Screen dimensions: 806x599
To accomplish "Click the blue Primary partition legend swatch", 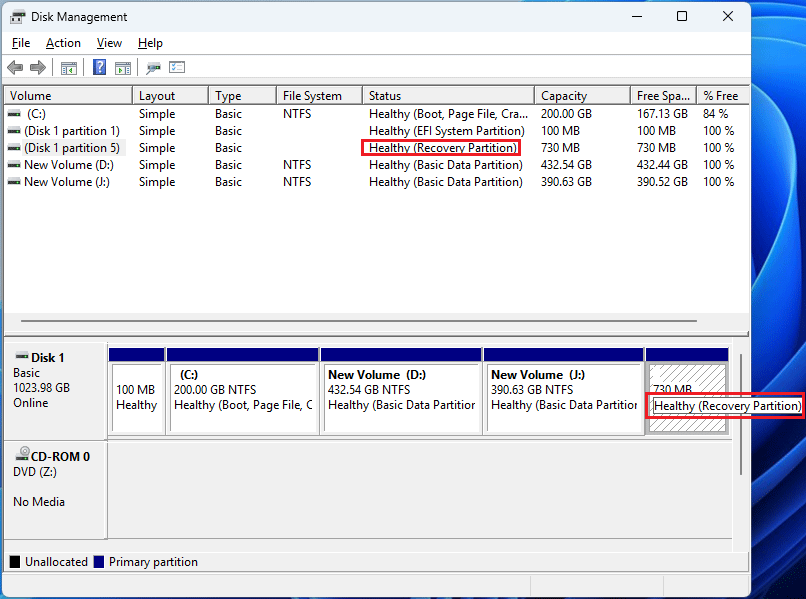I will click(x=99, y=561).
